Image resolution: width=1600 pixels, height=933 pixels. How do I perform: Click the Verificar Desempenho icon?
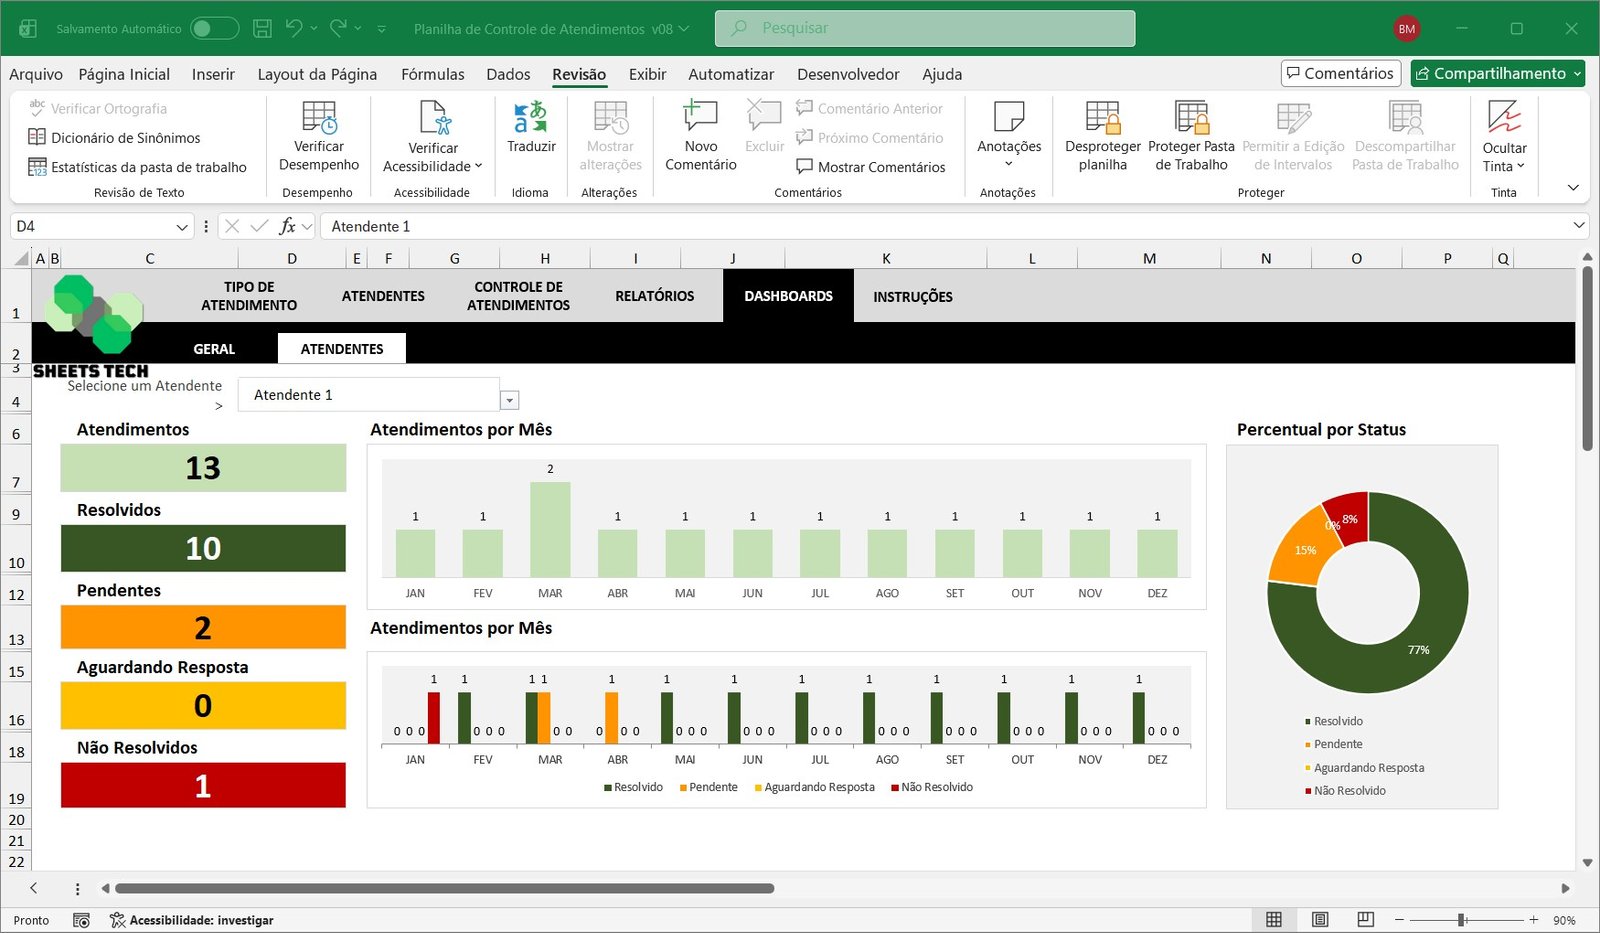pyautogui.click(x=319, y=120)
